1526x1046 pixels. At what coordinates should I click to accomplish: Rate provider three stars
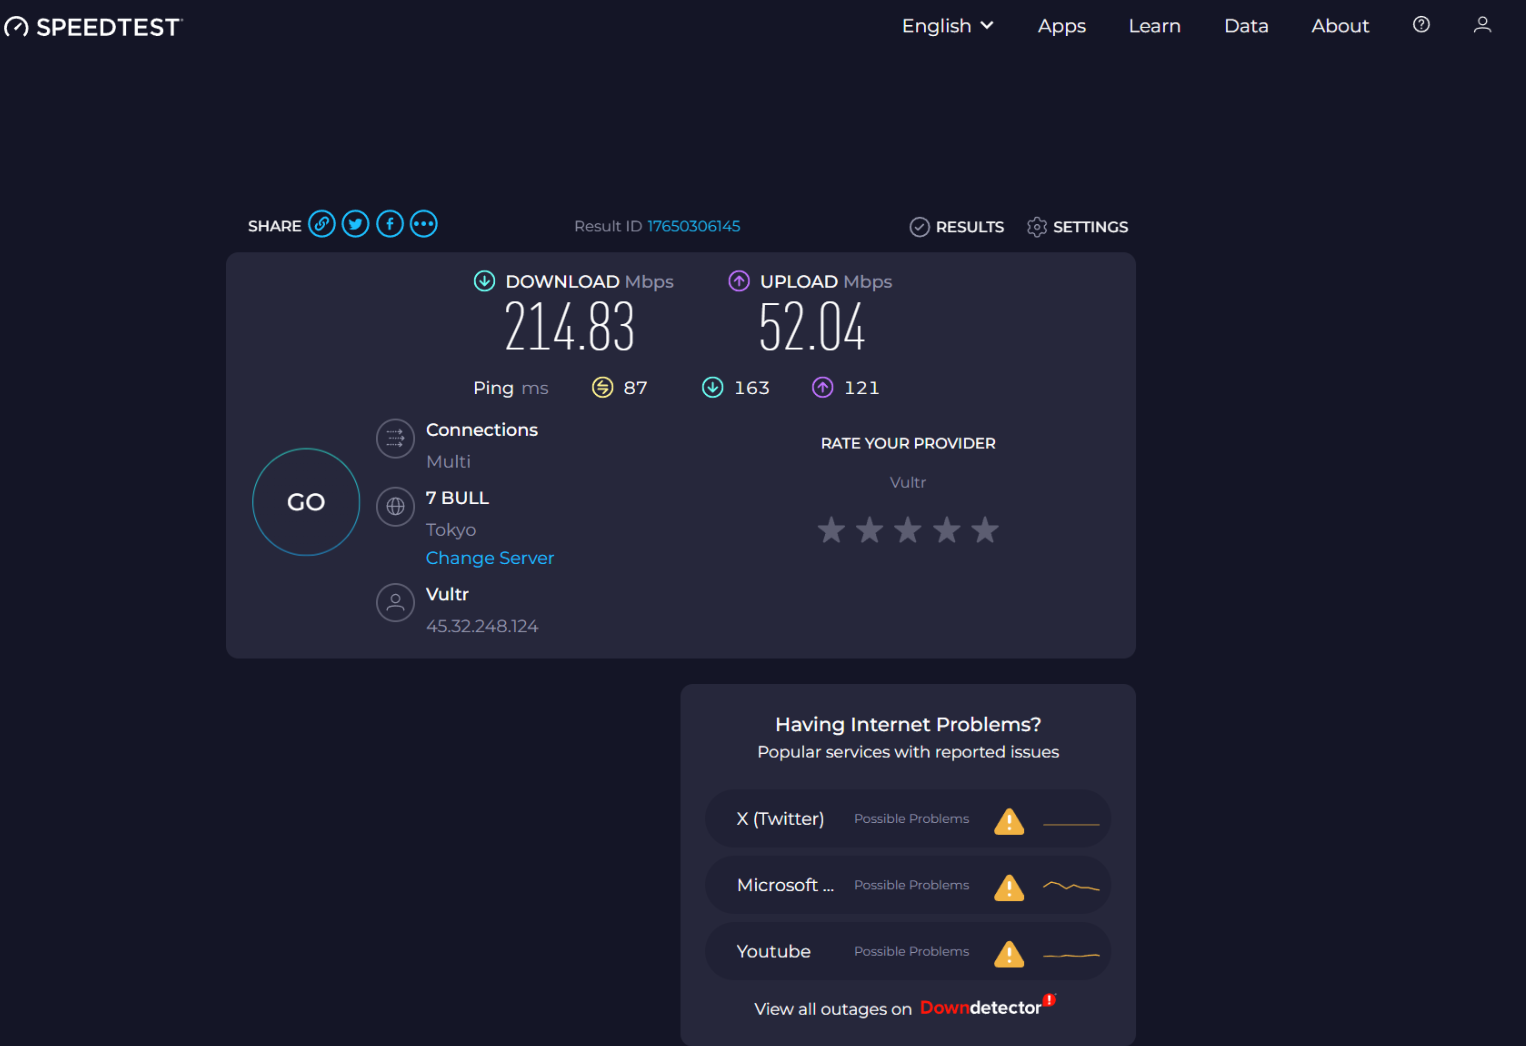pyautogui.click(x=908, y=530)
